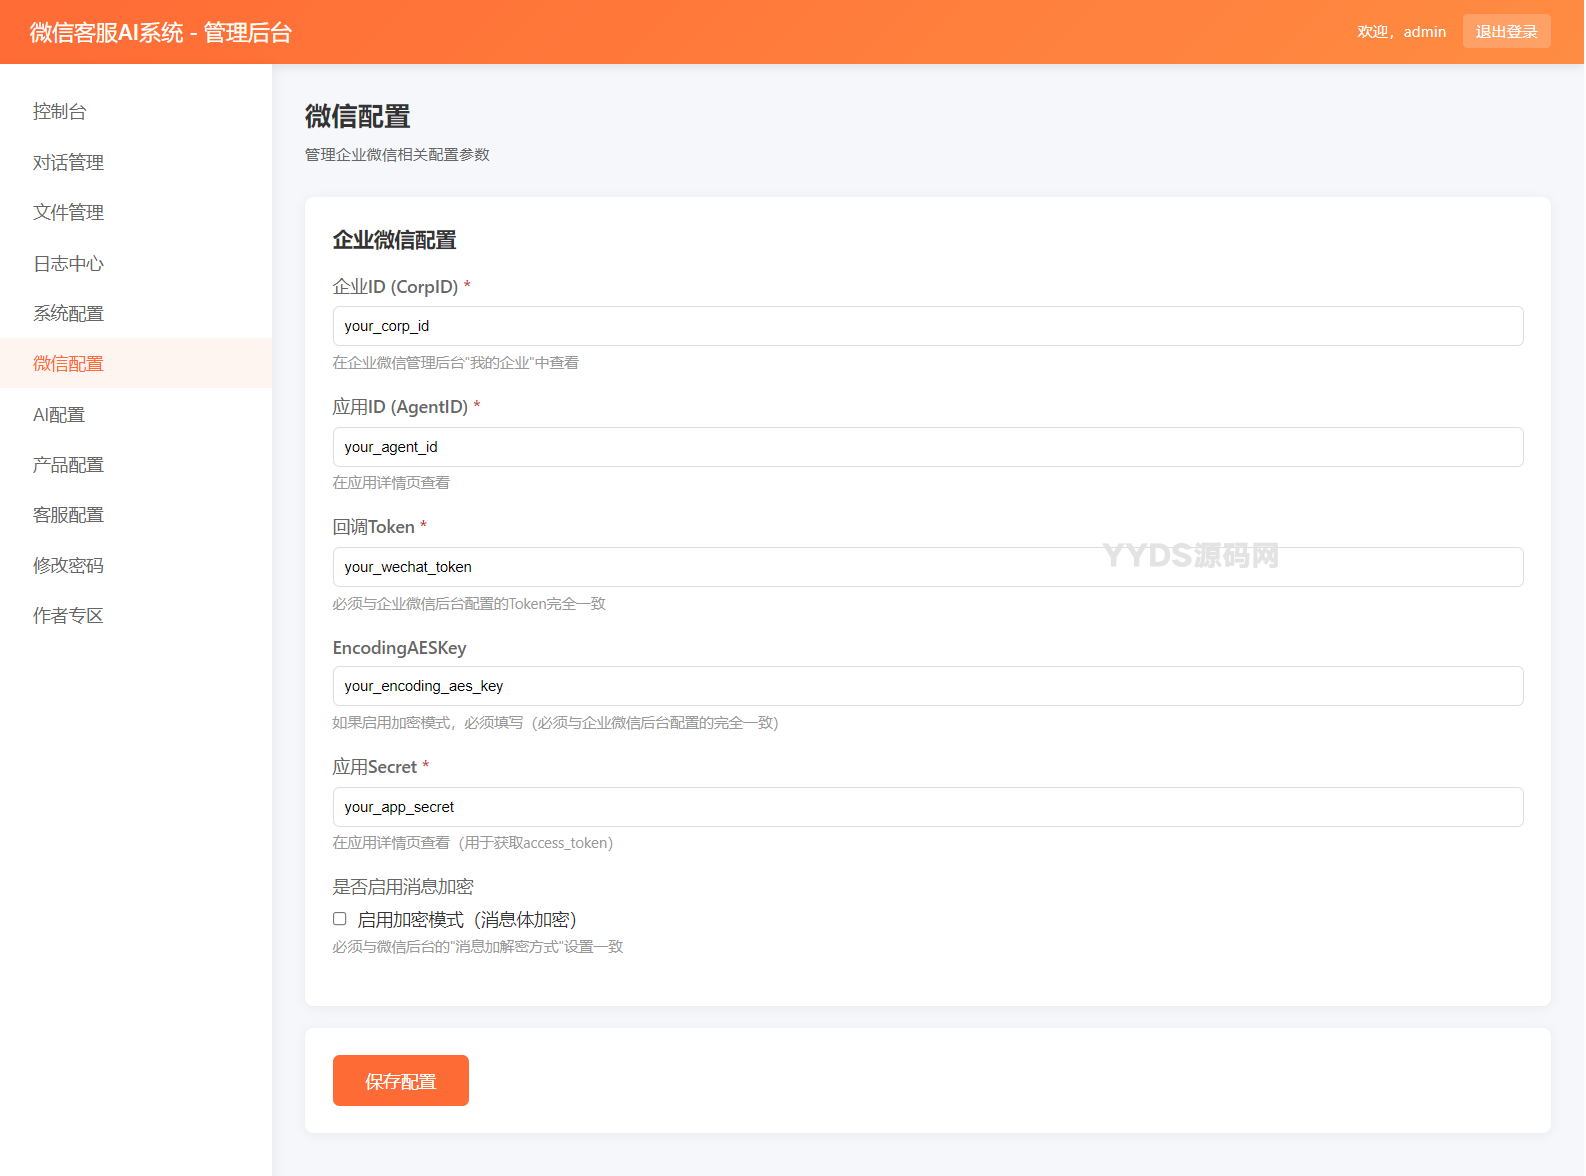Image resolution: width=1586 pixels, height=1176 pixels.
Task: Open 客服配置 from the sidebar
Action: (x=68, y=514)
